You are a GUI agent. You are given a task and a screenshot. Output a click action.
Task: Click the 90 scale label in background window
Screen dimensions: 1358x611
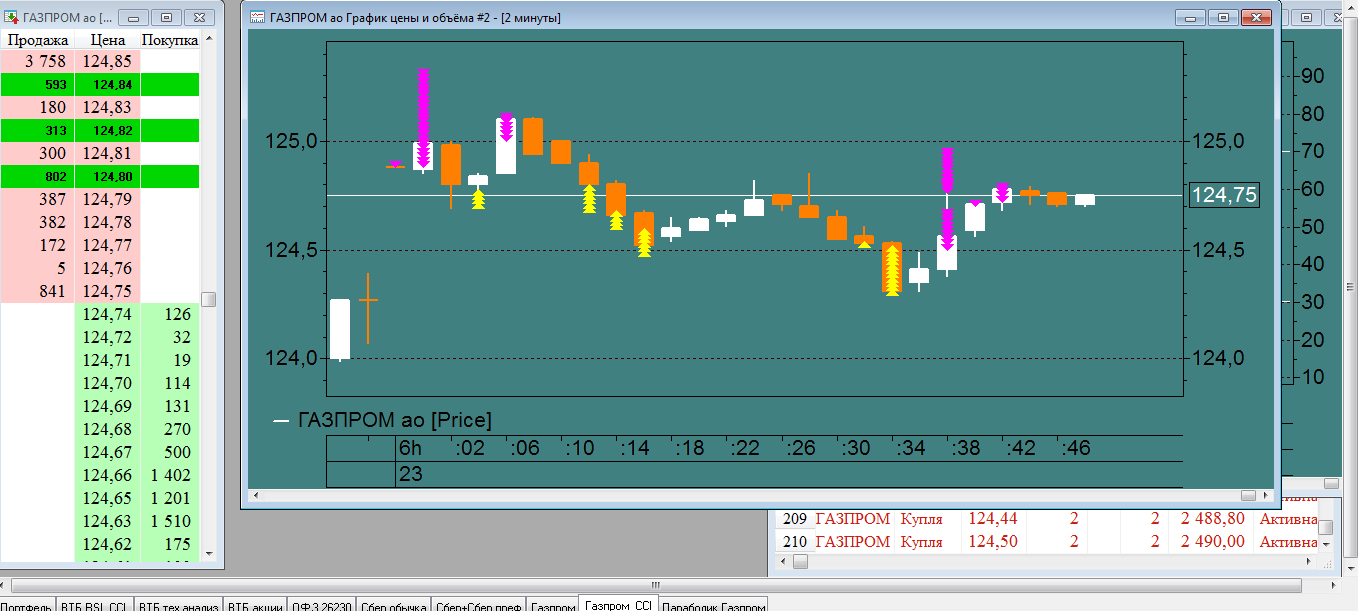tap(1312, 76)
